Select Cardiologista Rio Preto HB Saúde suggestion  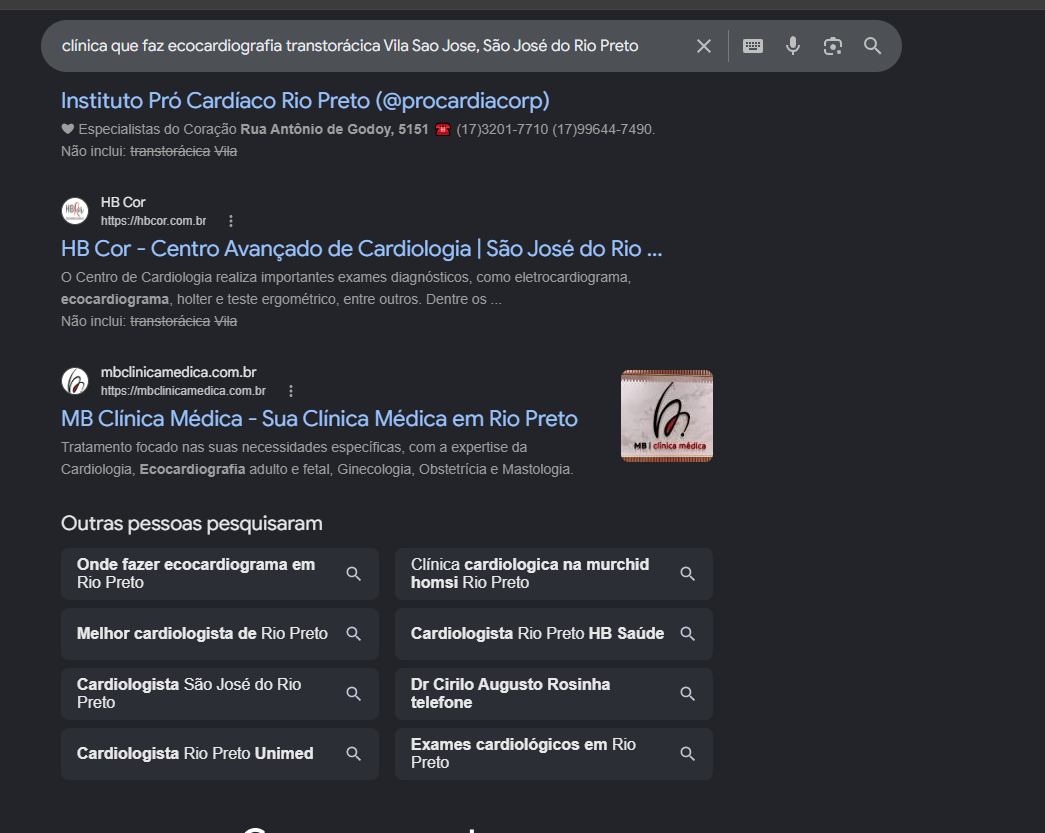[554, 634]
